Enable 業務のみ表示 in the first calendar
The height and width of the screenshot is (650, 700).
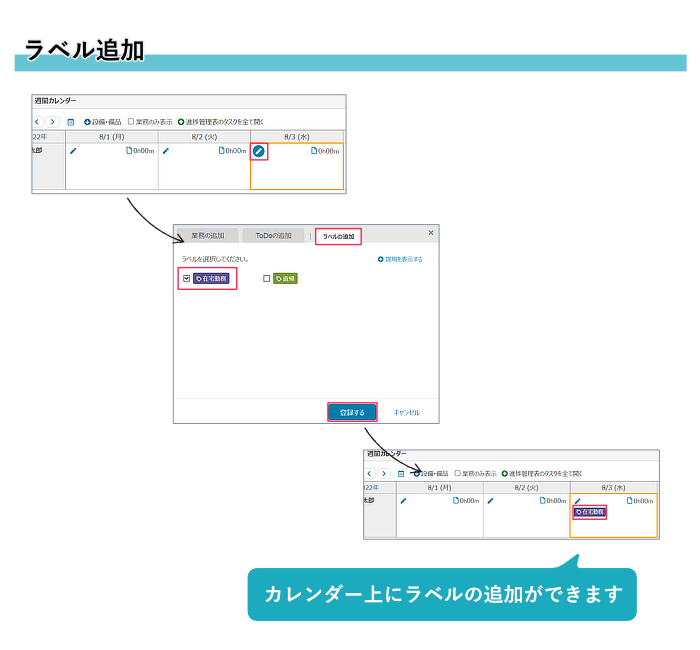coord(131,122)
